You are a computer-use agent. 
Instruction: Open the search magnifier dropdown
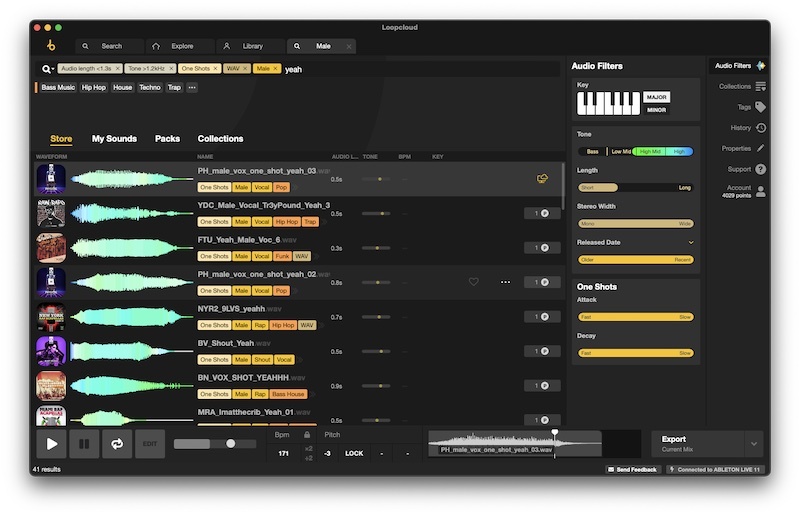[47, 69]
